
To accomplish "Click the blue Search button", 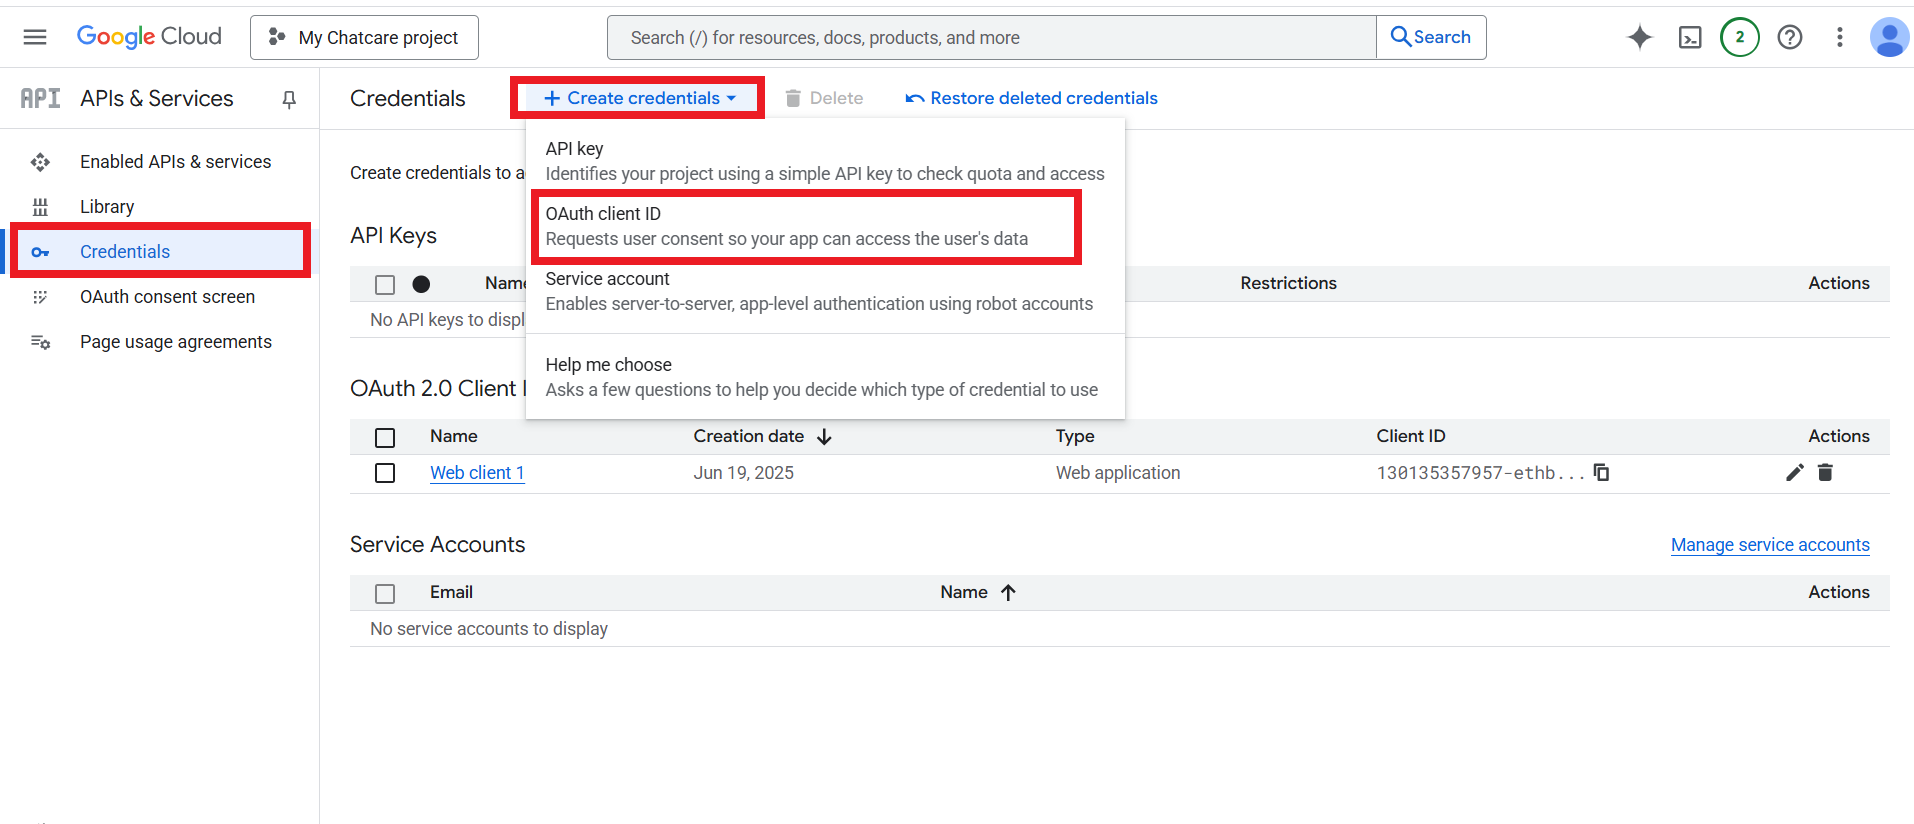I will (1431, 37).
